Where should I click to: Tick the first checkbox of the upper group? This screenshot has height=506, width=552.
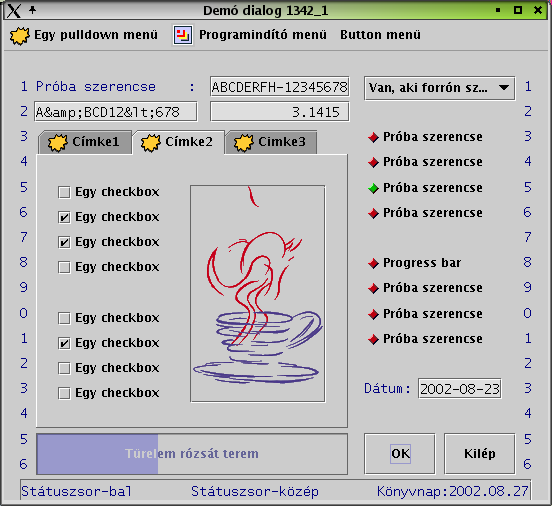pos(64,193)
